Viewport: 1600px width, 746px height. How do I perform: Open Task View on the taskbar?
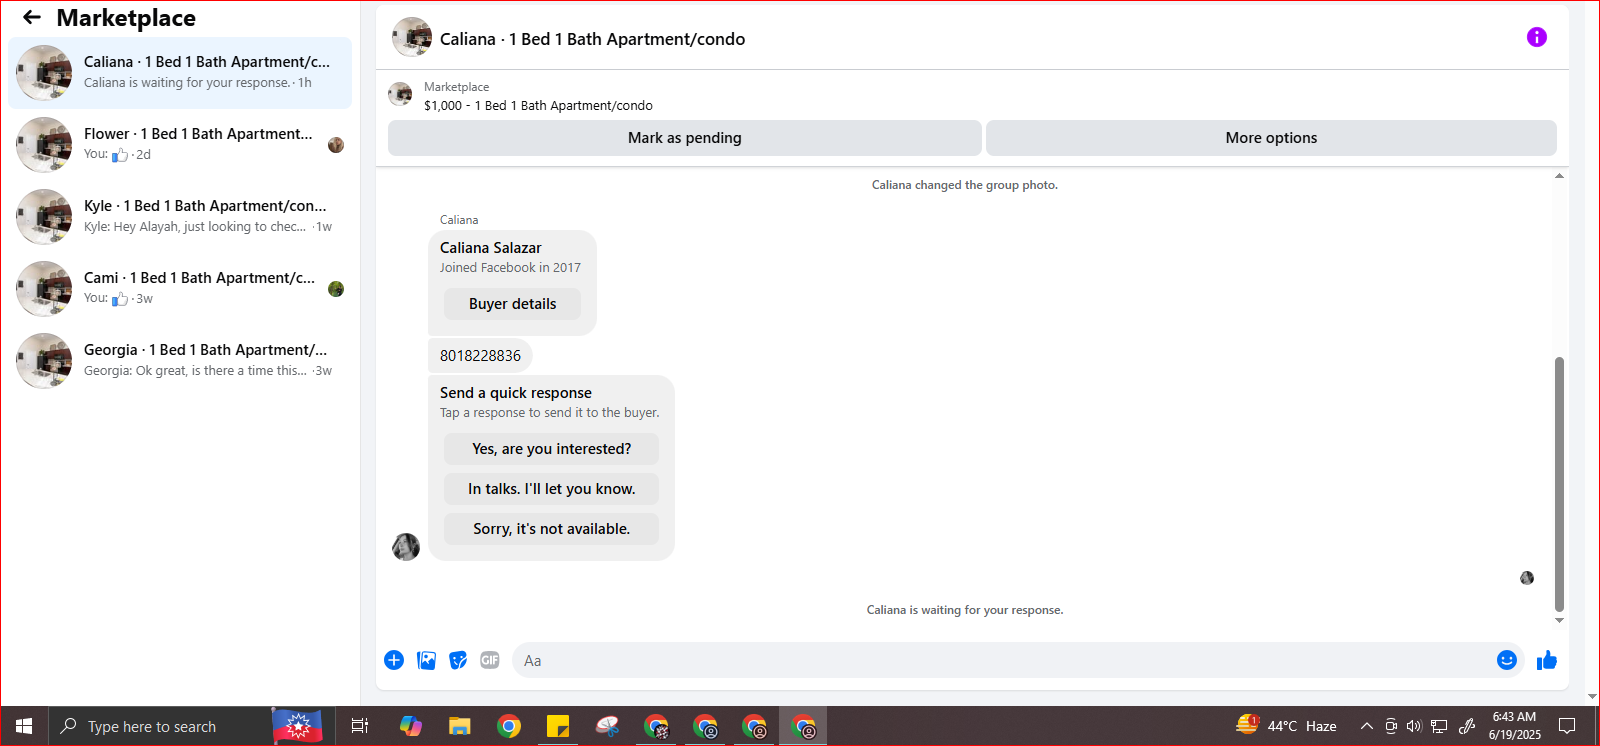click(x=360, y=726)
